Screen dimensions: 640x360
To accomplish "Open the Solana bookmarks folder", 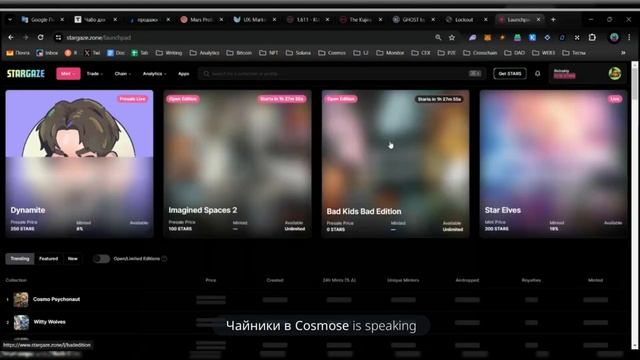I will pyautogui.click(x=298, y=53).
